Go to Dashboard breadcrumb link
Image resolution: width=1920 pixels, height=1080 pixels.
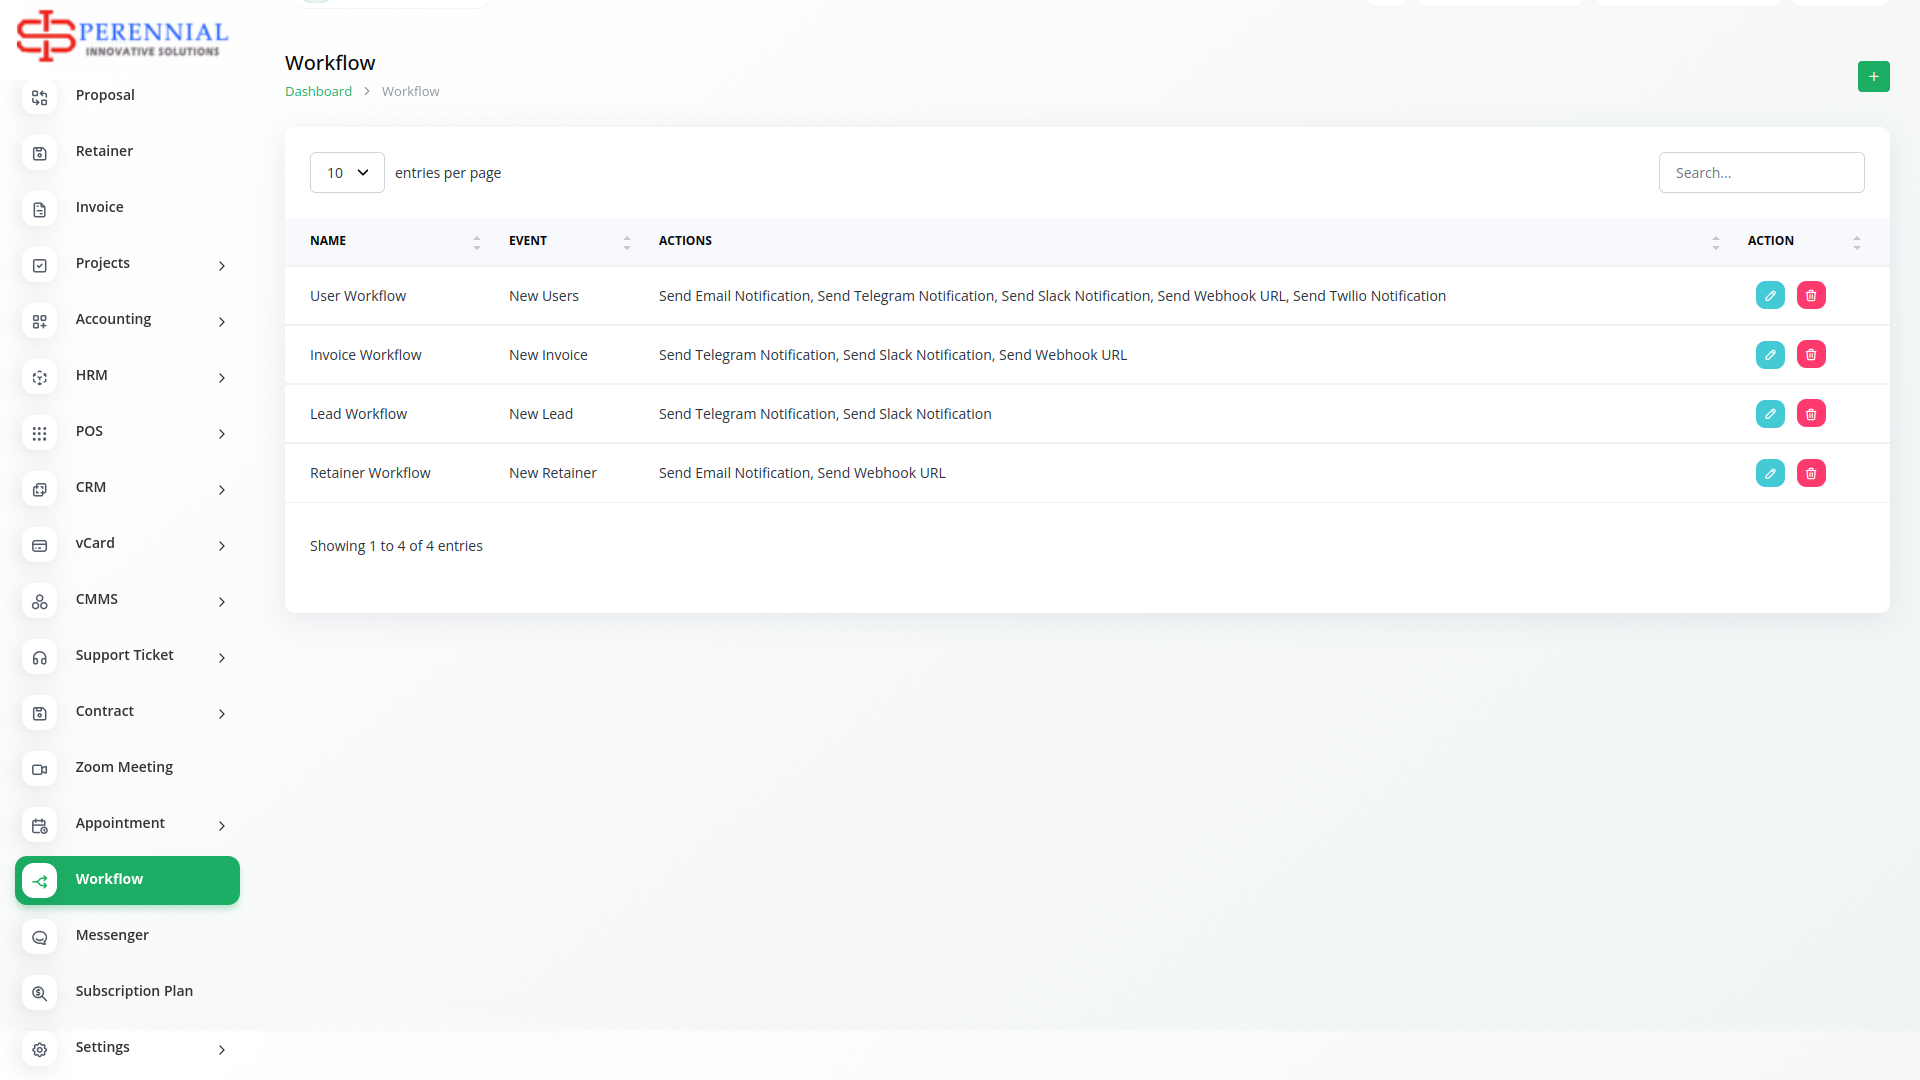(x=318, y=91)
